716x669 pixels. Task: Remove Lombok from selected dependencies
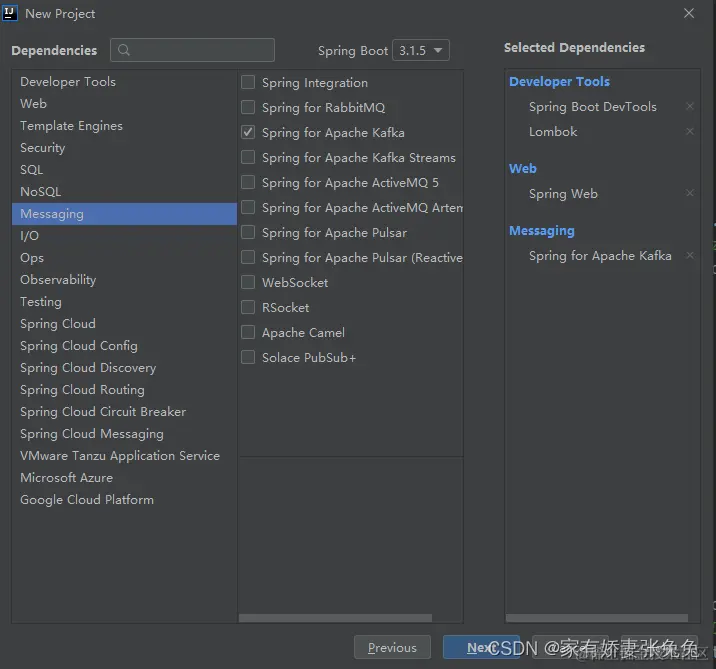tap(690, 132)
